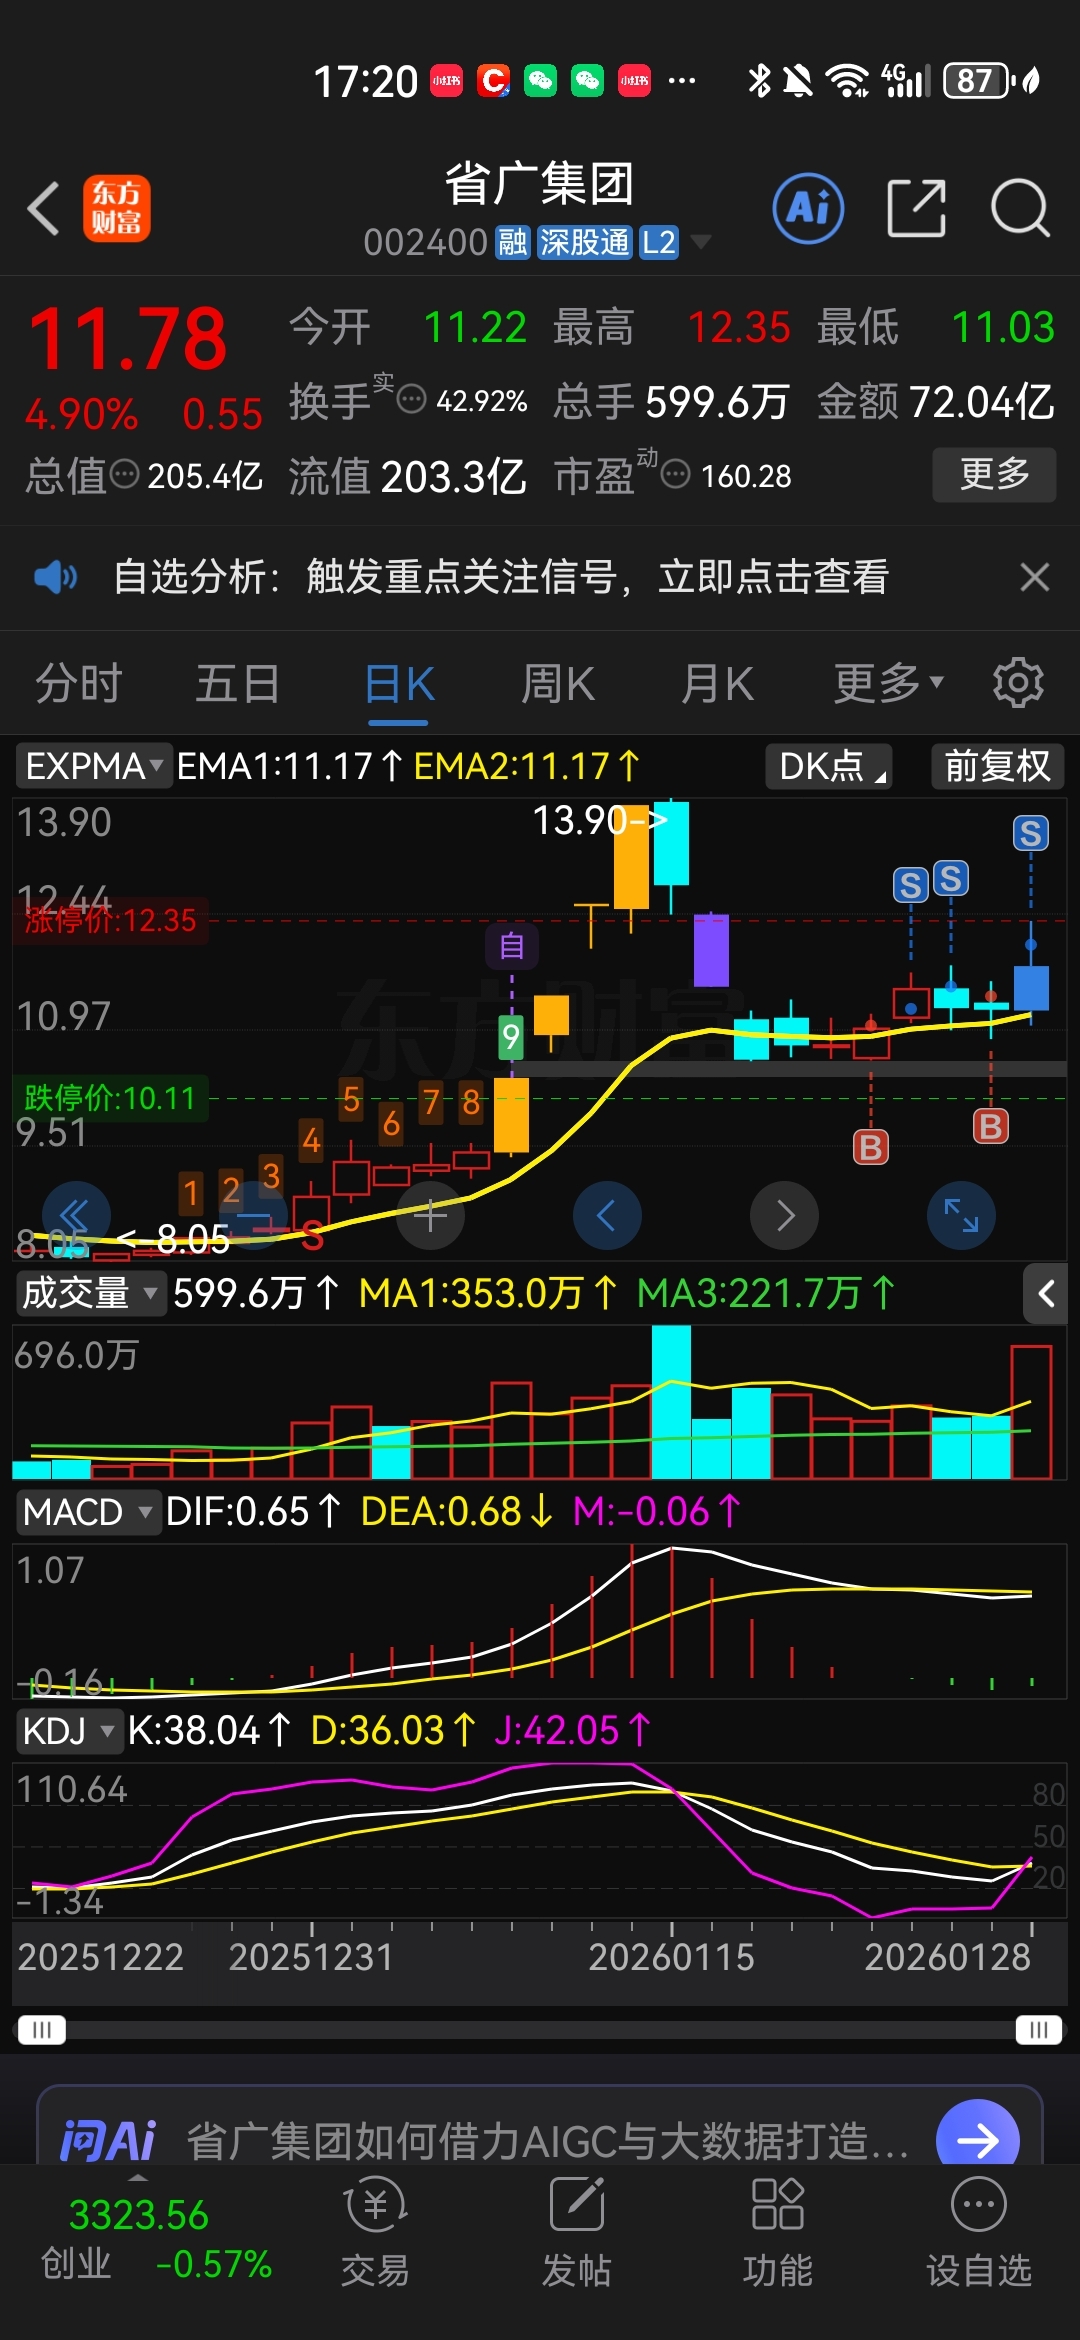The height and width of the screenshot is (2340, 1080).
Task: Tap info icon beside 总值
Action: (x=124, y=473)
